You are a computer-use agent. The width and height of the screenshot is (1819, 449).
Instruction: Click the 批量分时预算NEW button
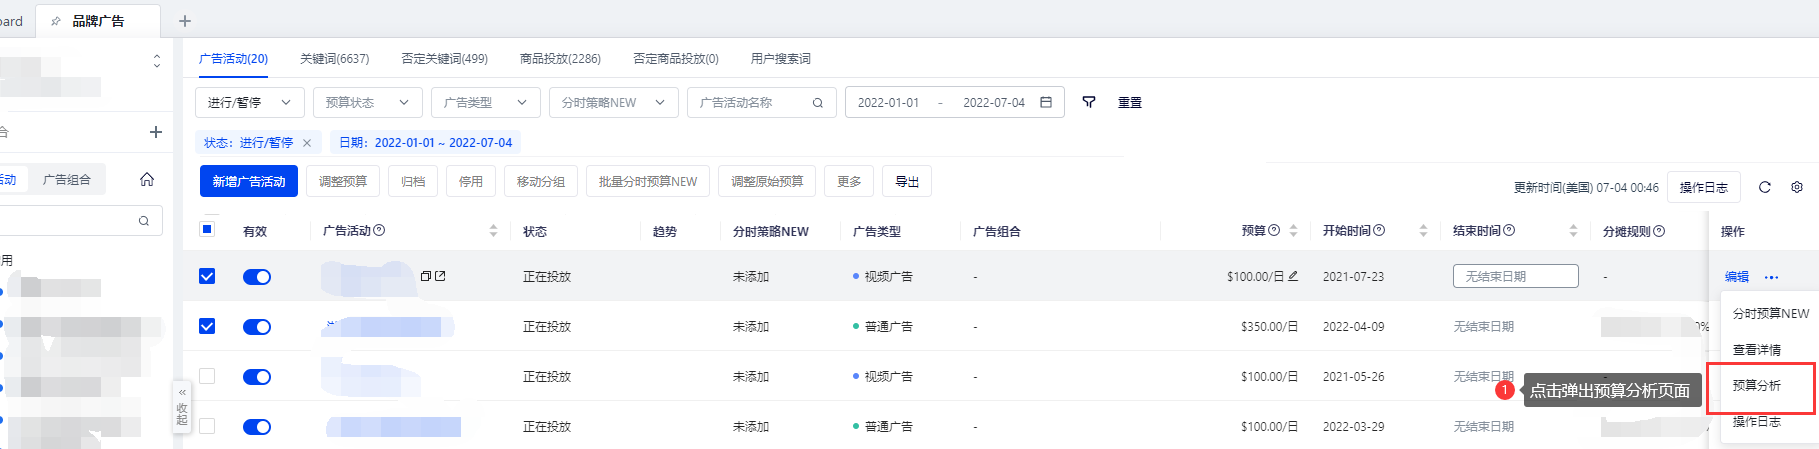click(x=648, y=181)
